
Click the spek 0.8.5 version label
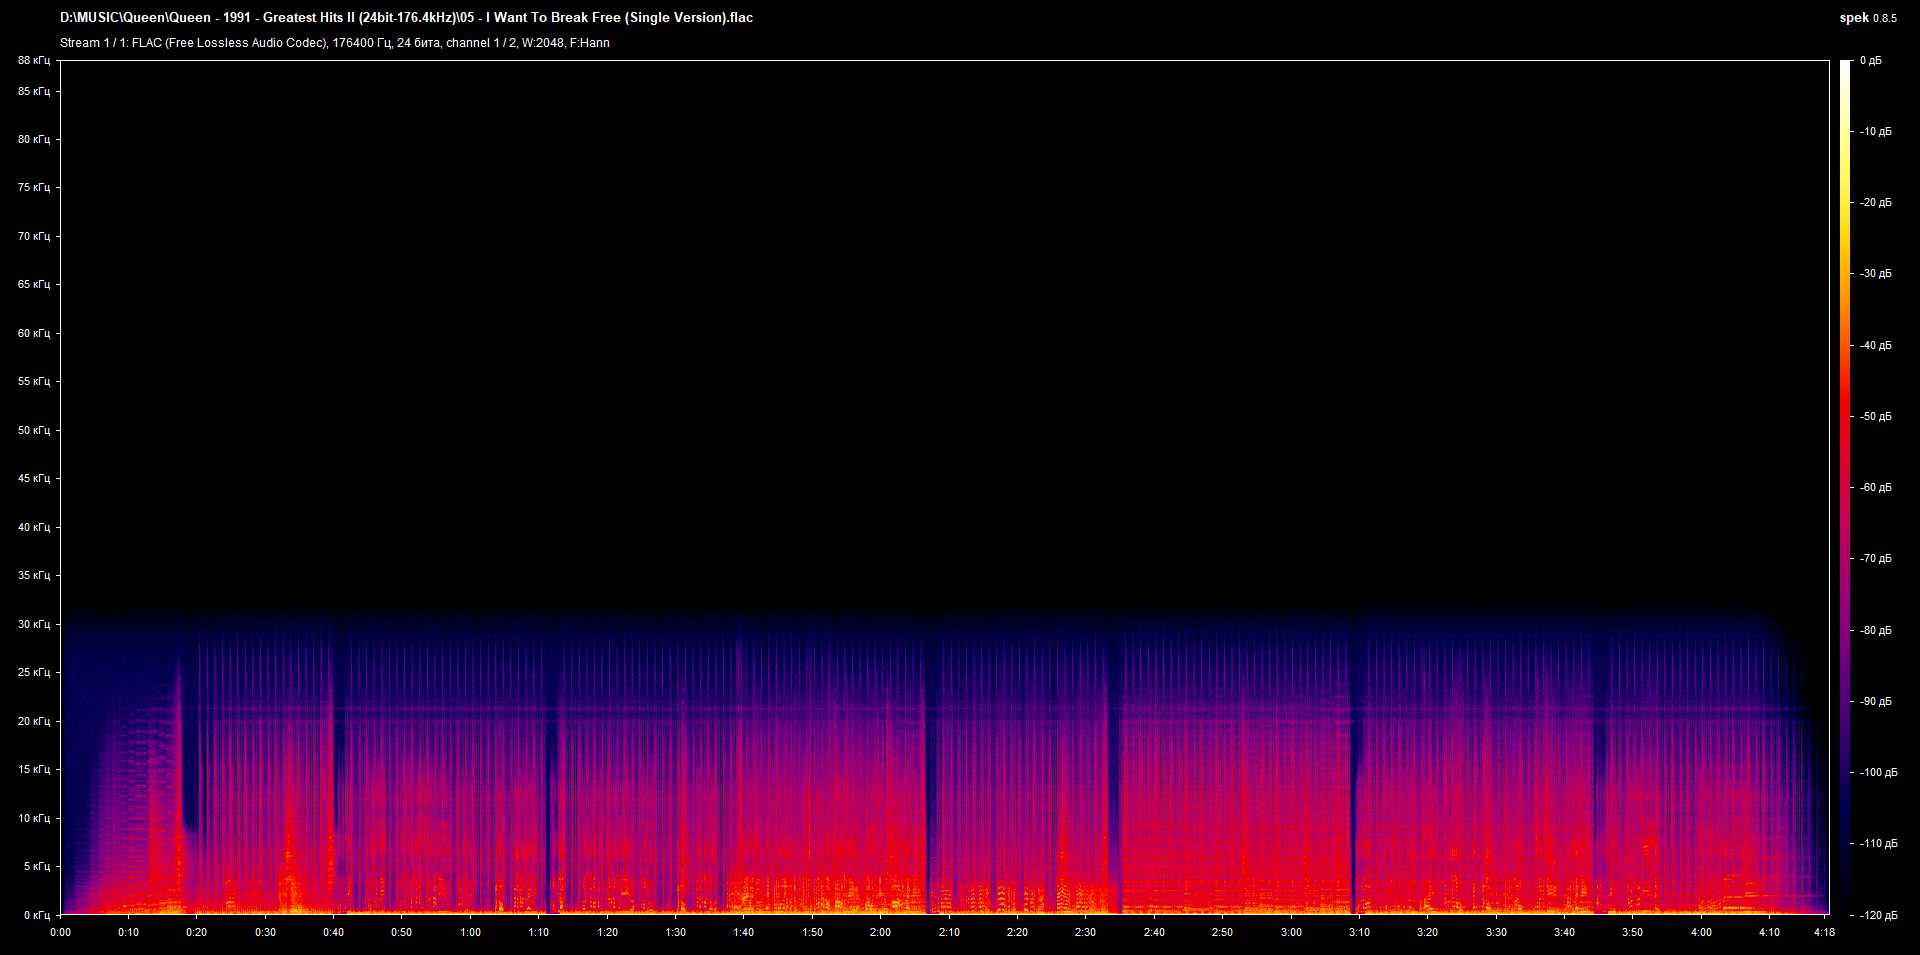(1868, 18)
